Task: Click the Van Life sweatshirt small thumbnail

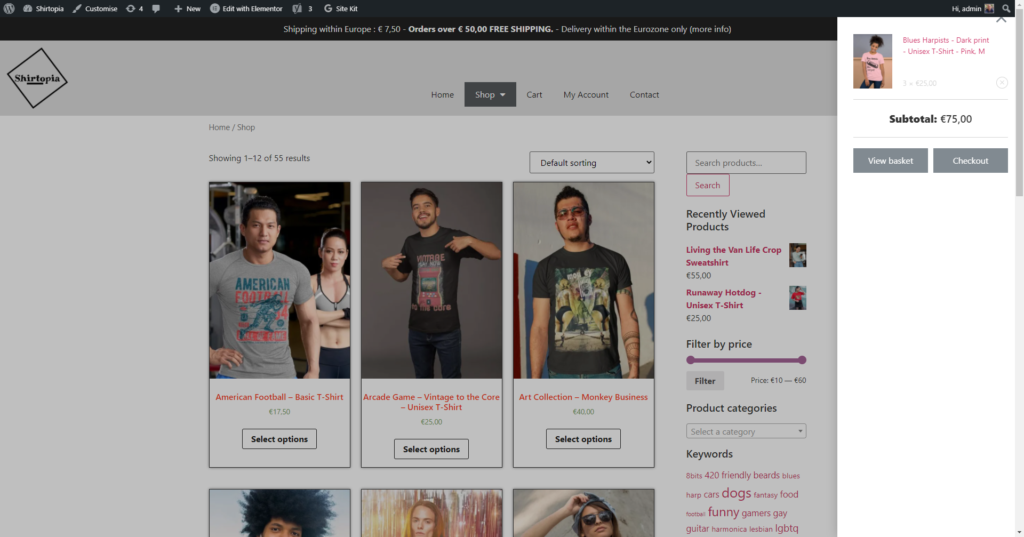Action: tap(797, 255)
